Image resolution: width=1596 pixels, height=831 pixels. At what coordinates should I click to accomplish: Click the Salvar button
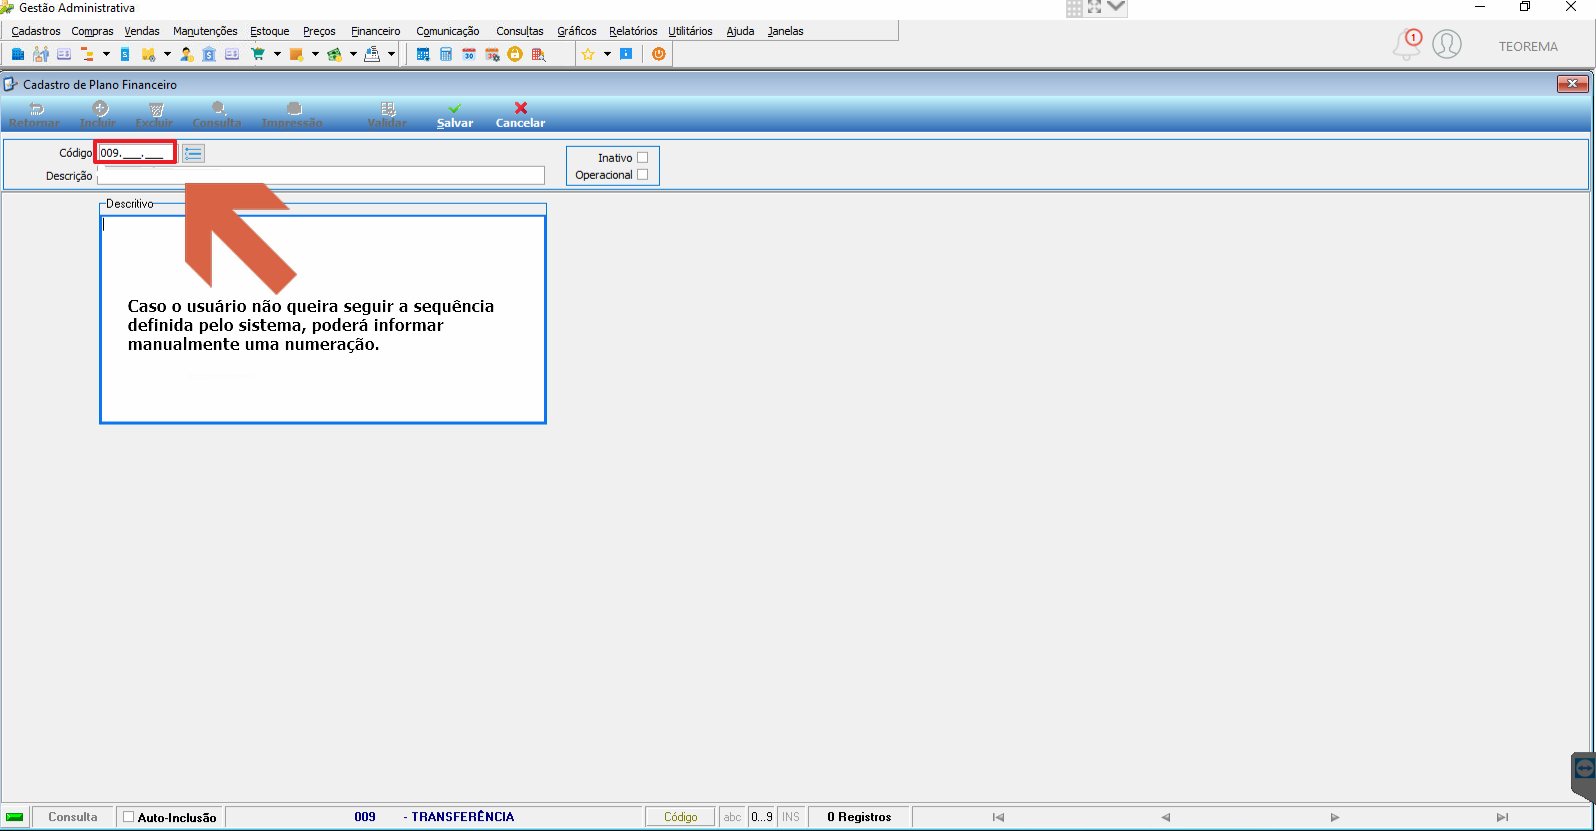(455, 115)
